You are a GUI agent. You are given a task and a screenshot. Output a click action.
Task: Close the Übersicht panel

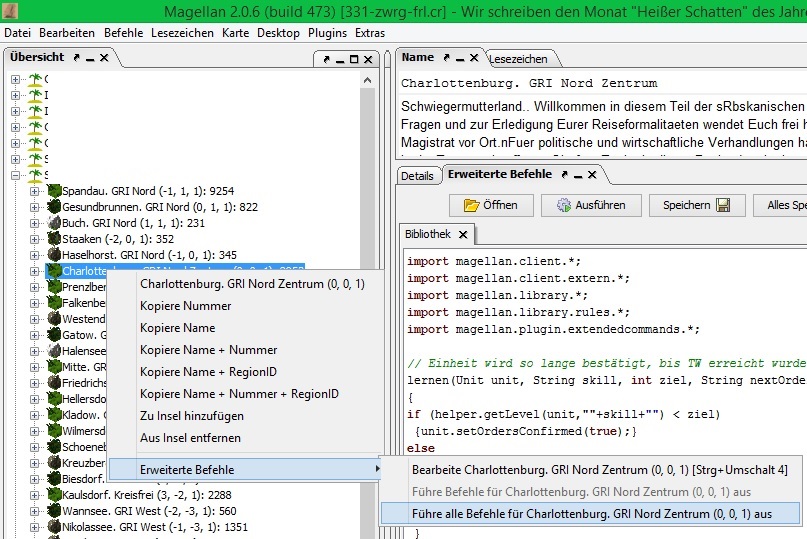pos(104,59)
